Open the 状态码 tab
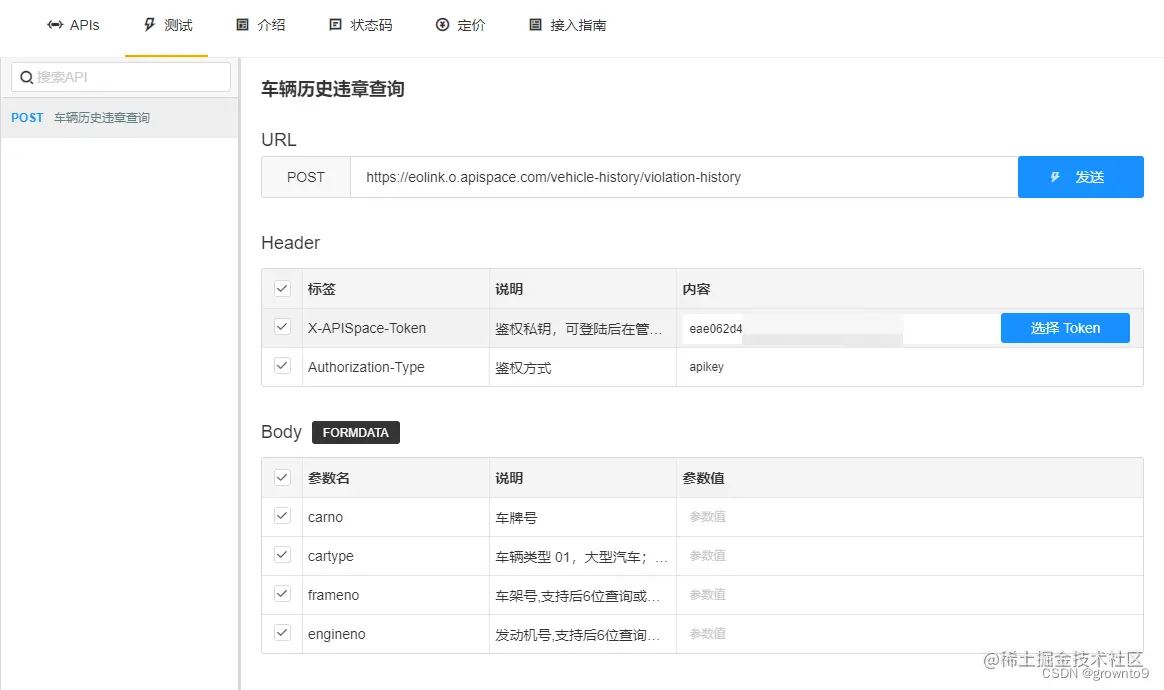The image size is (1164, 690). tap(361, 25)
